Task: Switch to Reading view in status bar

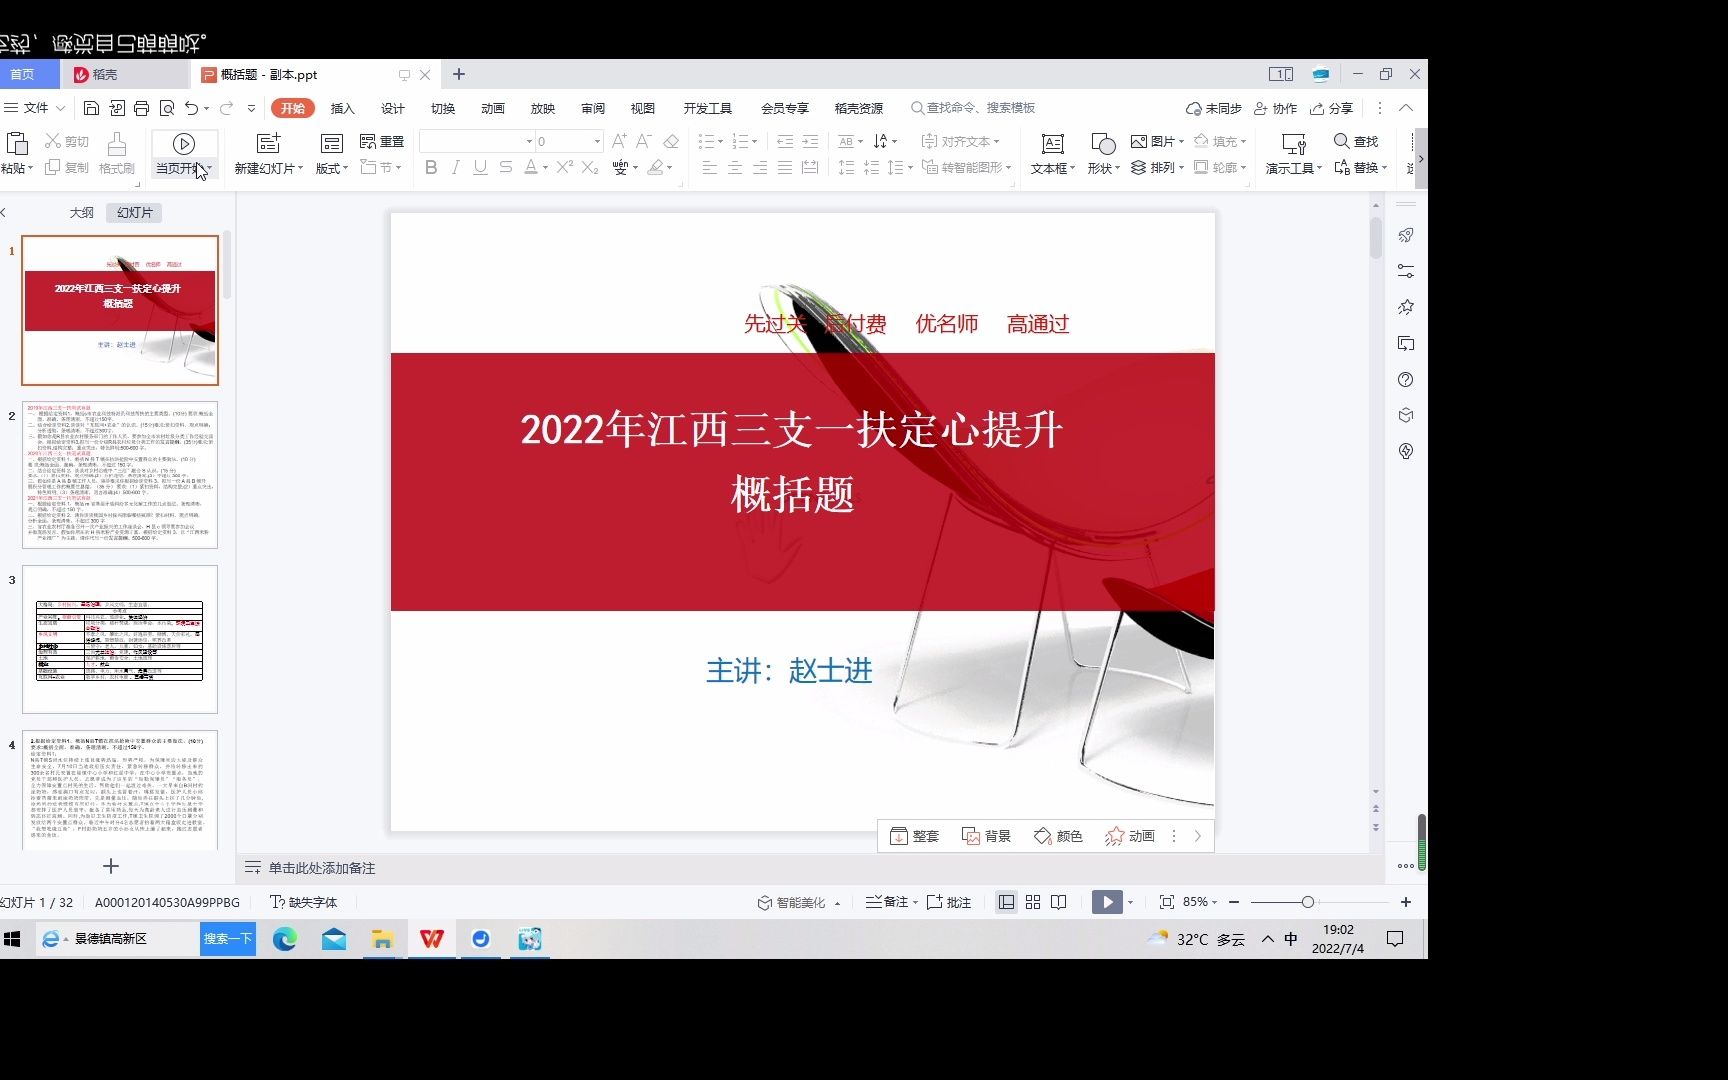Action: 1059,902
